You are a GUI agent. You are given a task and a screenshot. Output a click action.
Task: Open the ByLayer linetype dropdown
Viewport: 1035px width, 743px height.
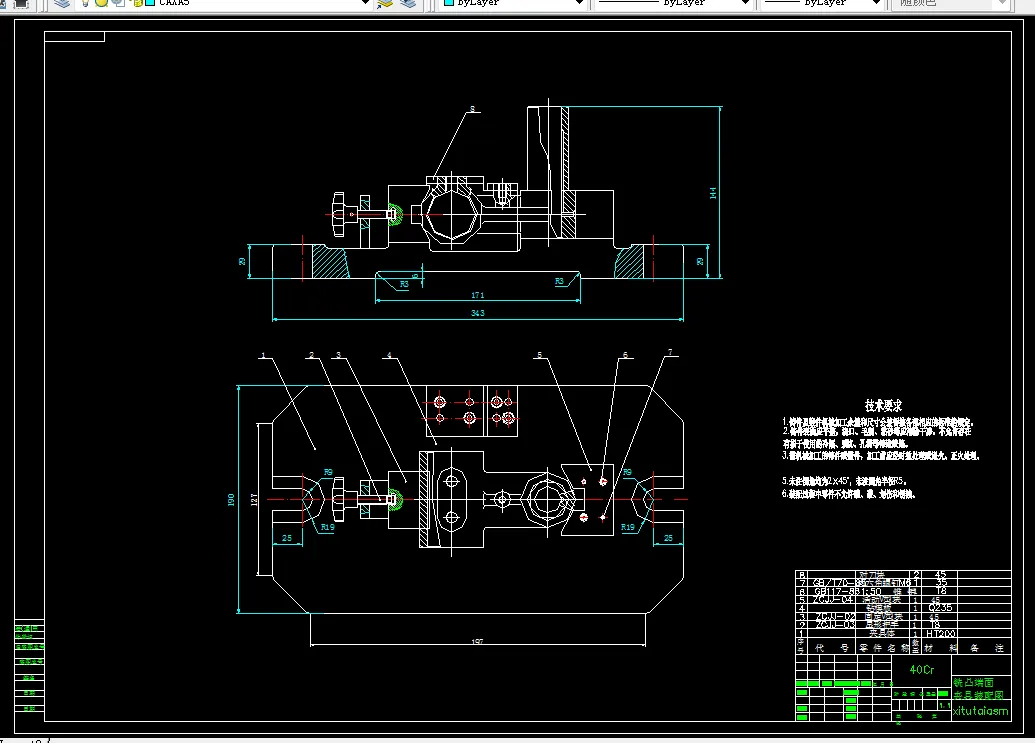[x=674, y=3]
